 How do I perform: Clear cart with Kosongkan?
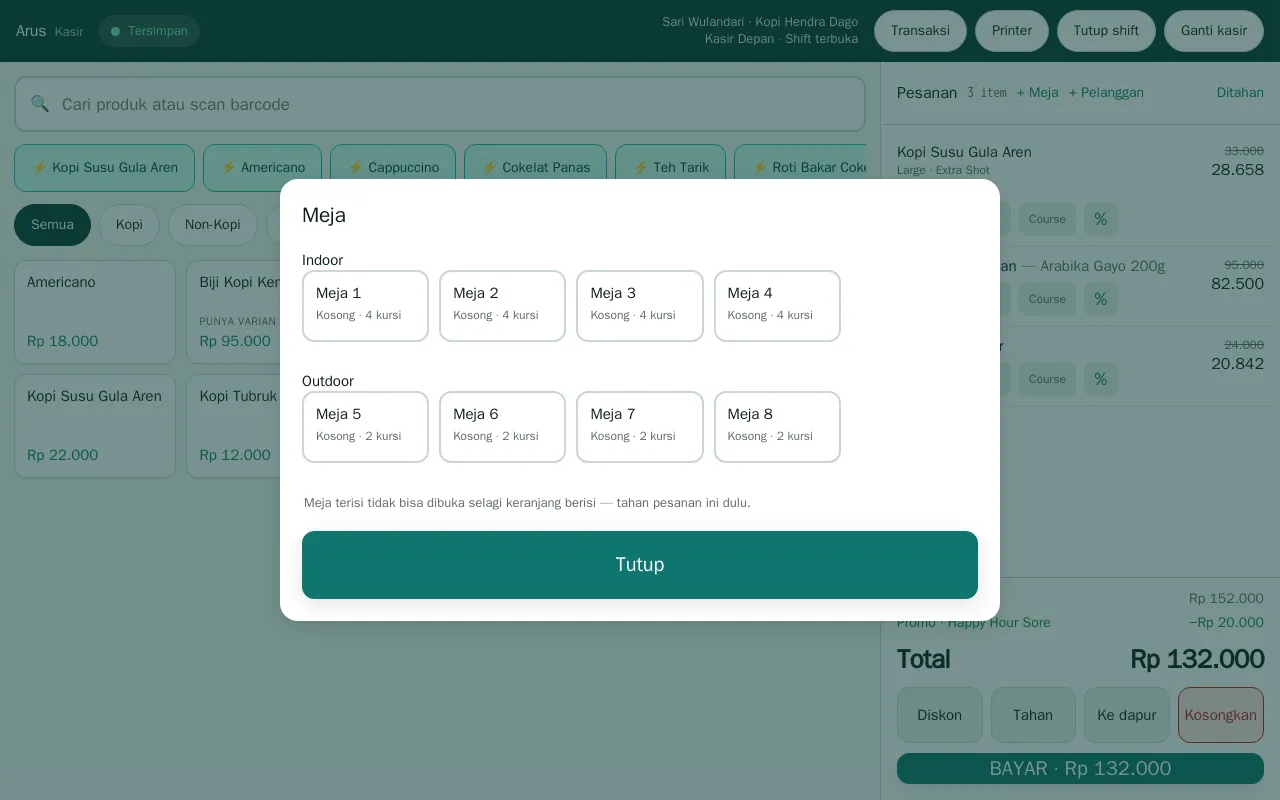click(x=1221, y=715)
